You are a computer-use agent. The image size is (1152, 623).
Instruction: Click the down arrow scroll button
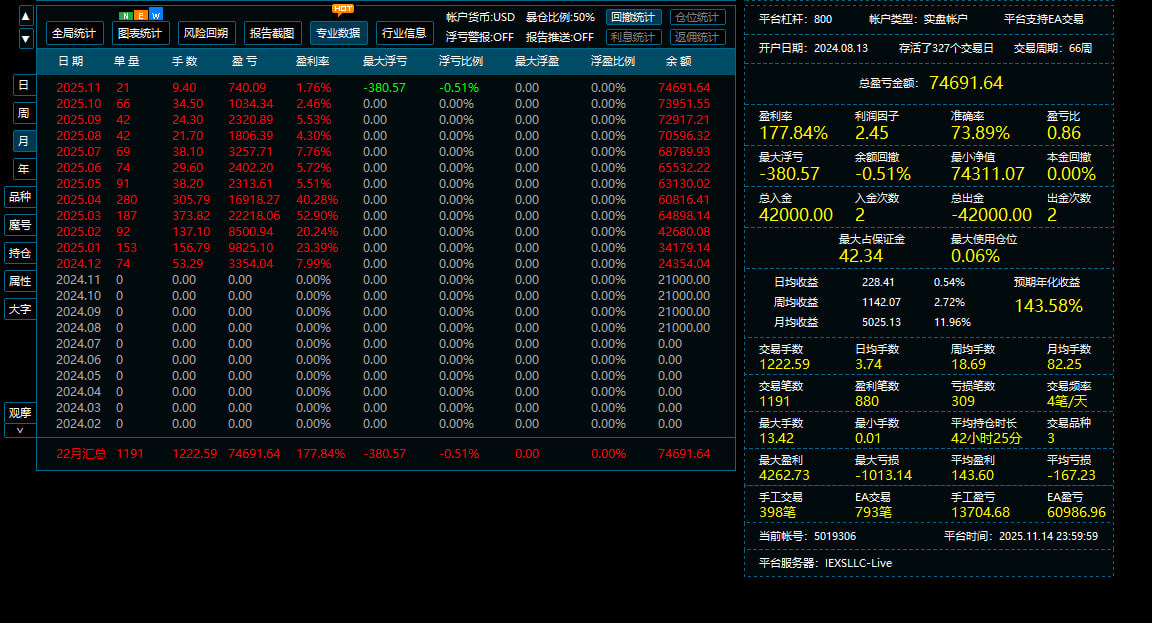[x=26, y=39]
